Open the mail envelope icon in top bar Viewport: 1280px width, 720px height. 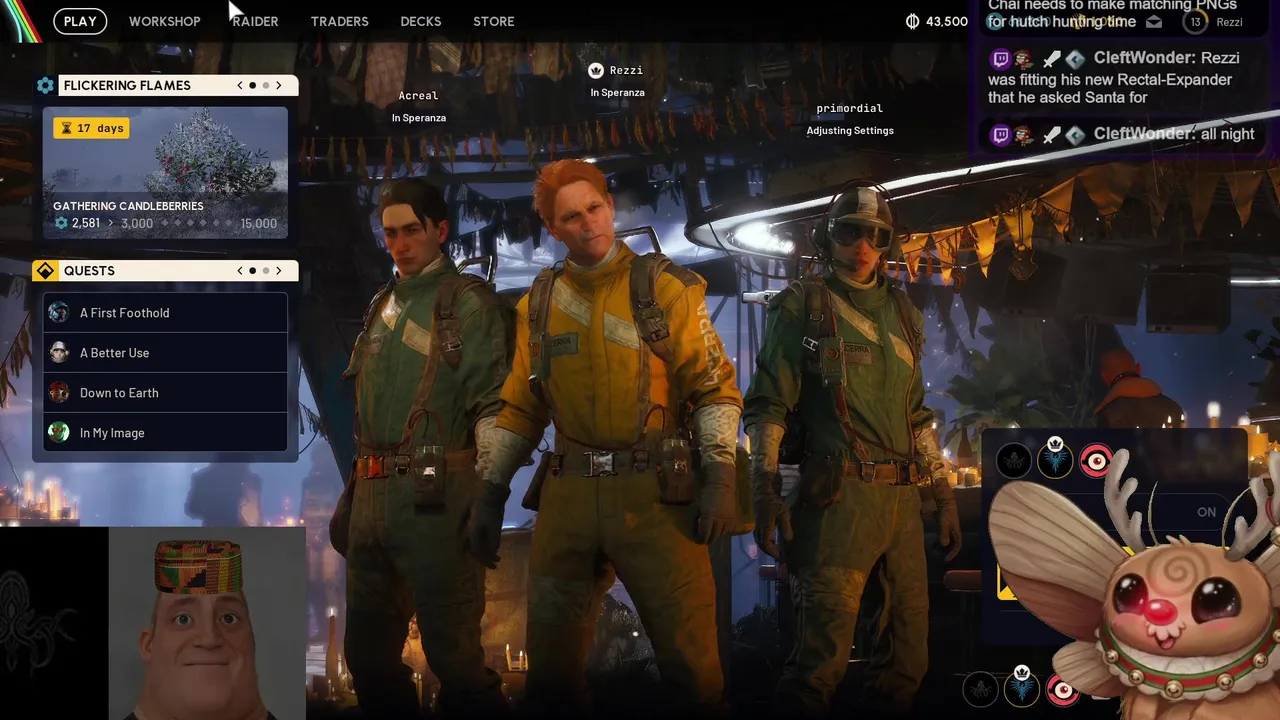(1154, 21)
